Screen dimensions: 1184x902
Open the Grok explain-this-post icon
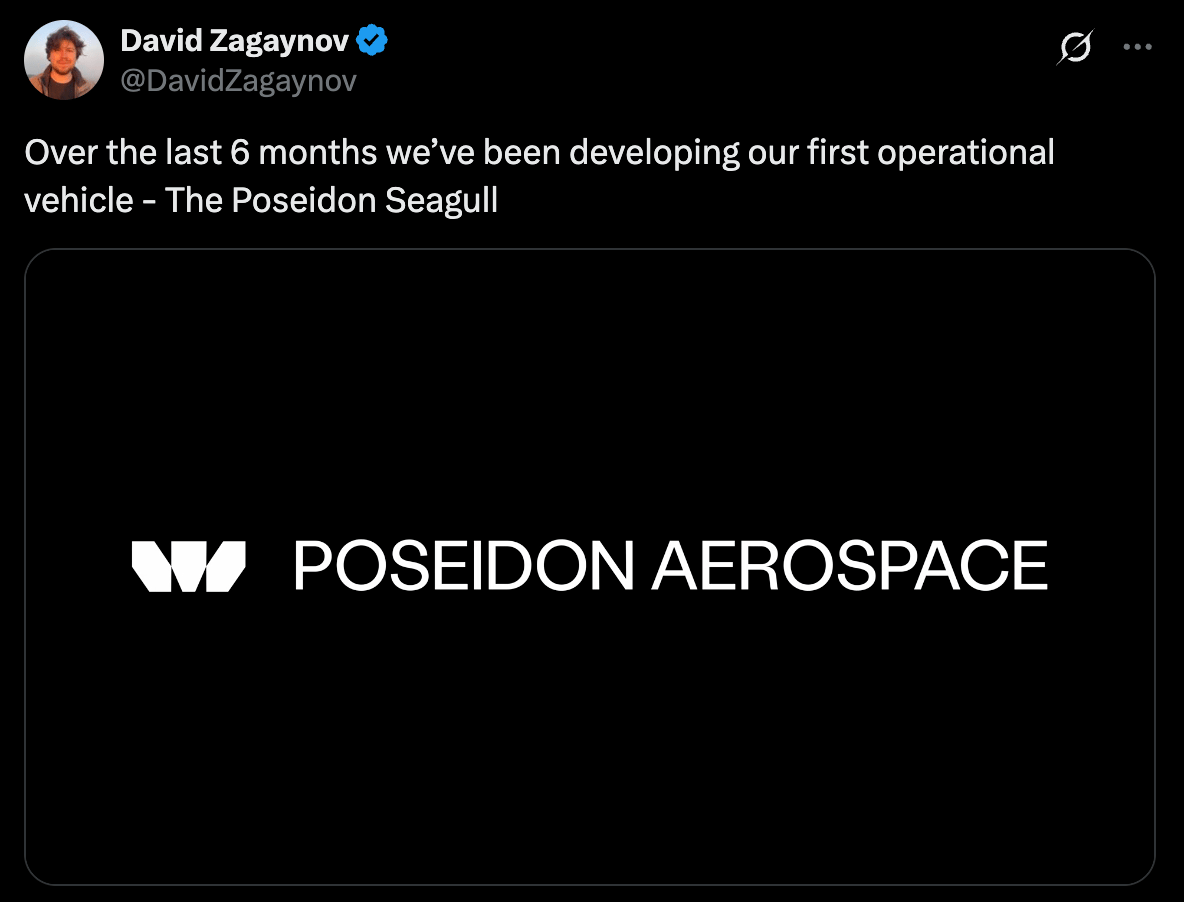tap(1075, 48)
